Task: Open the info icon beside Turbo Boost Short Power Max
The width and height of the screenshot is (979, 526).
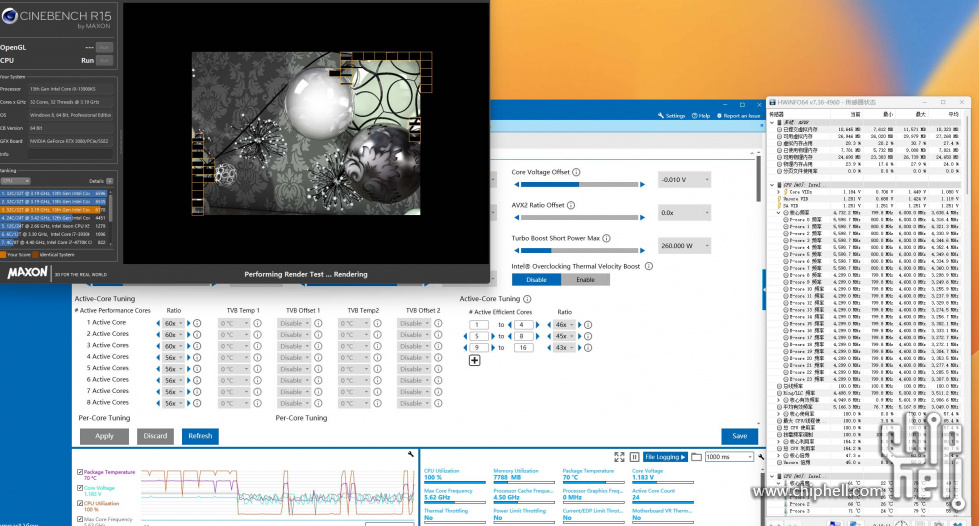Action: [x=606, y=238]
